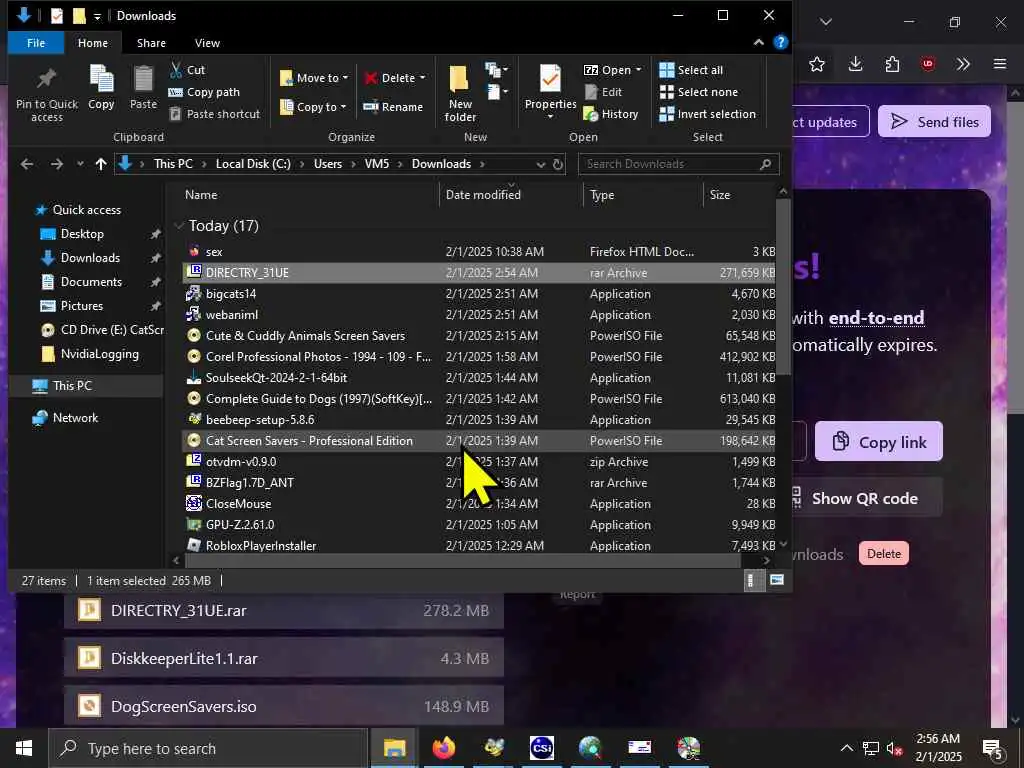This screenshot has height=768, width=1024.
Task: Switch to the Share ribbon tab
Action: [151, 43]
